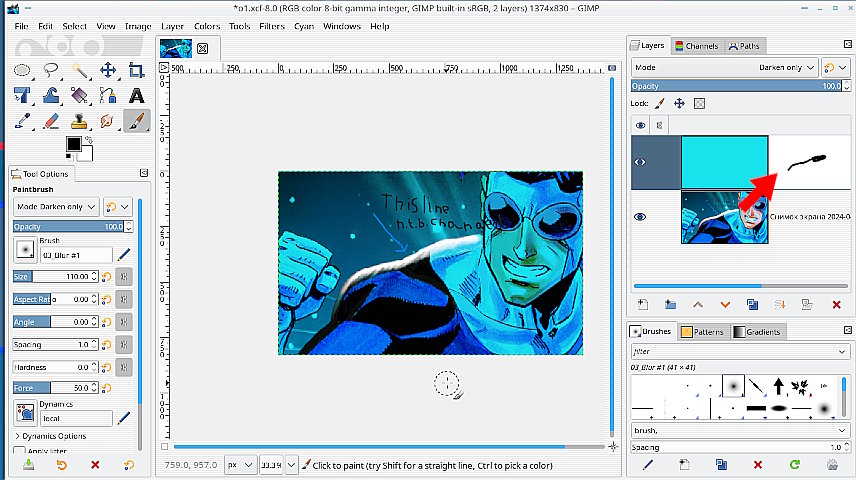Create a new layer from Layers panel

point(642,304)
